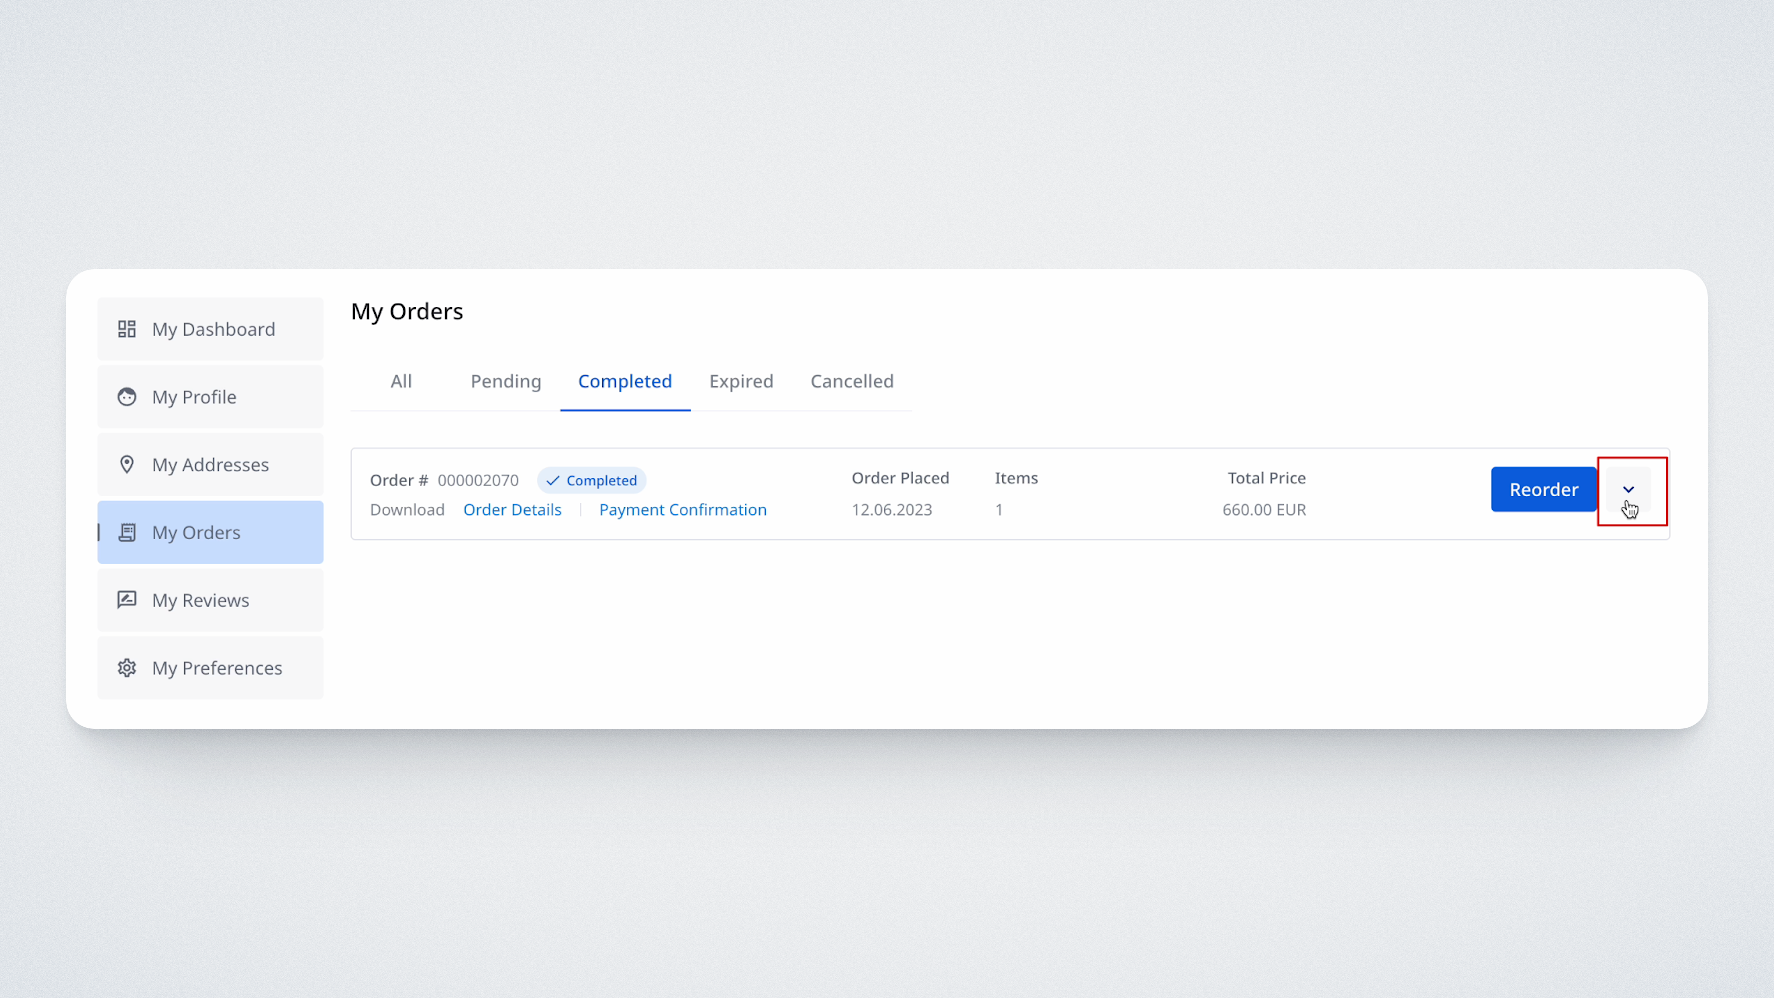
Task: View the Cancelled orders tab
Action: [852, 381]
